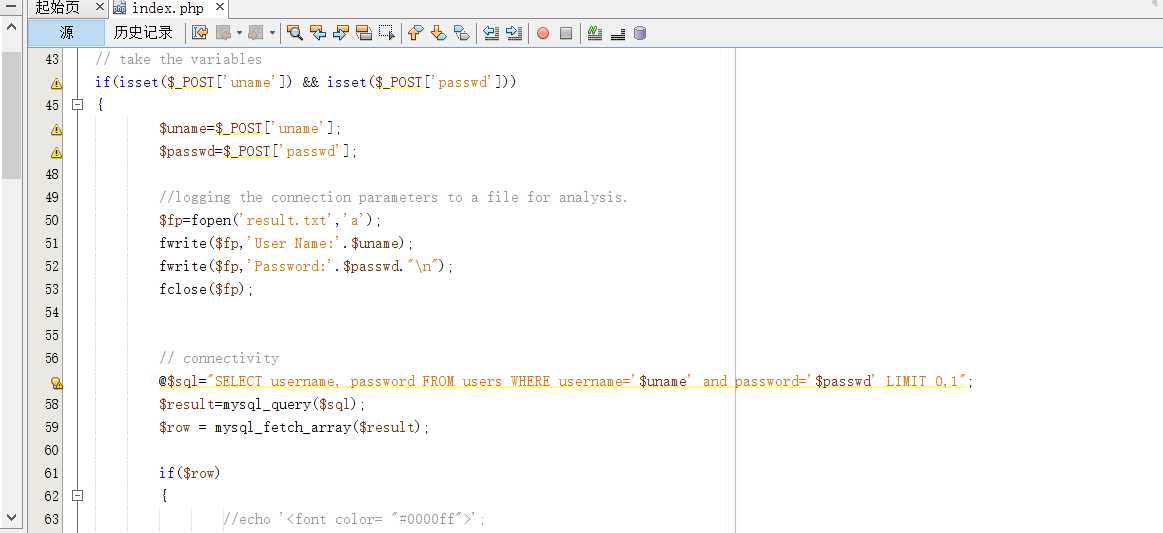This screenshot has width=1163, height=533.
Task: Collapse code fold at line 62
Action: coord(76,495)
